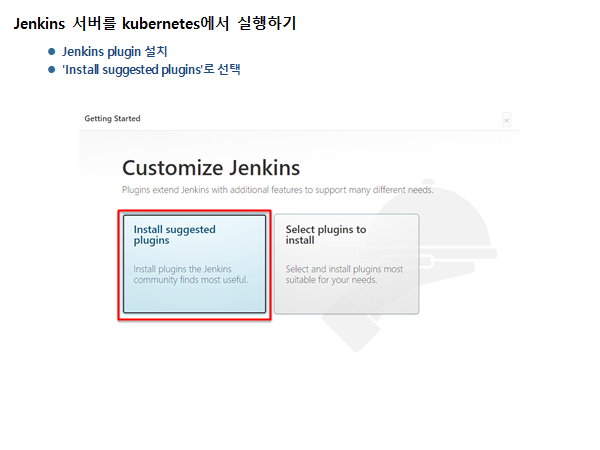600x450 pixels.
Task: Click the slide title mentioning kubernetes
Action: click(x=155, y=23)
